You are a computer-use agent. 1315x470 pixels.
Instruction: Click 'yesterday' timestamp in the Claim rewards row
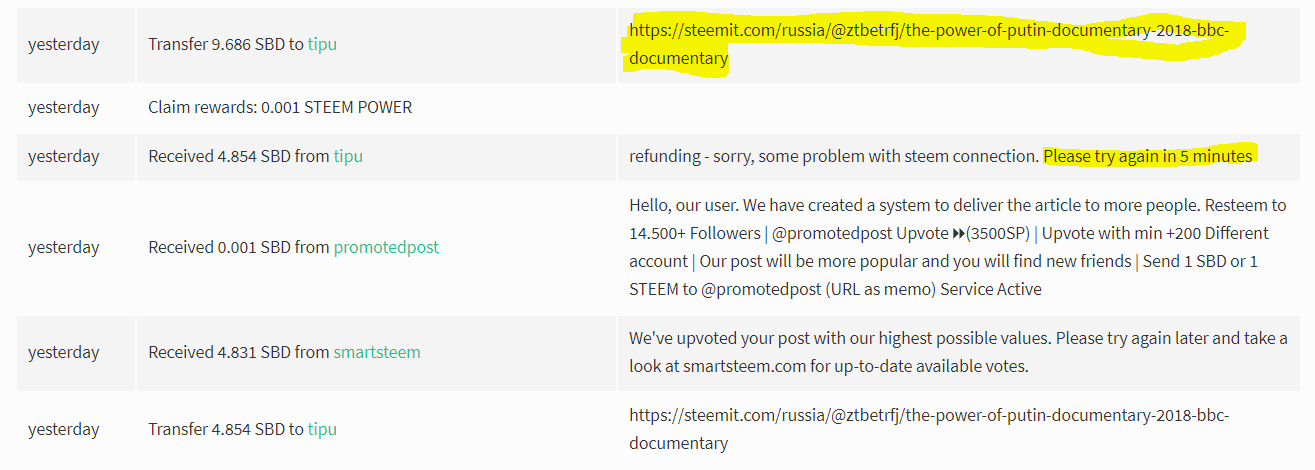(x=64, y=107)
